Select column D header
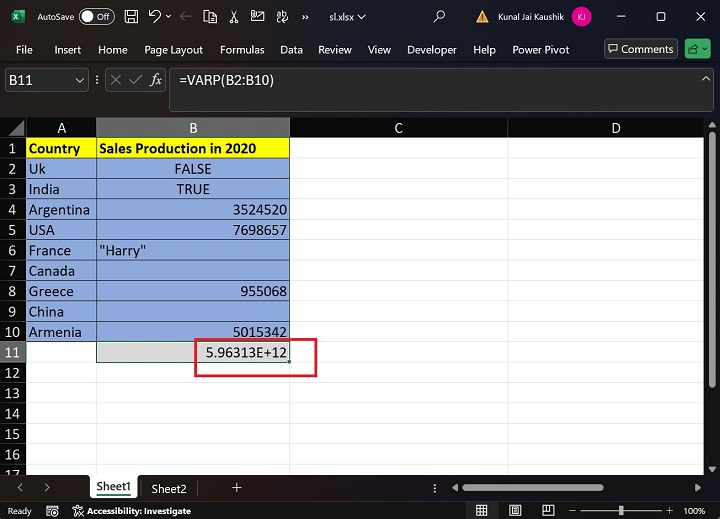Viewport: 720px width, 519px height. [616, 128]
